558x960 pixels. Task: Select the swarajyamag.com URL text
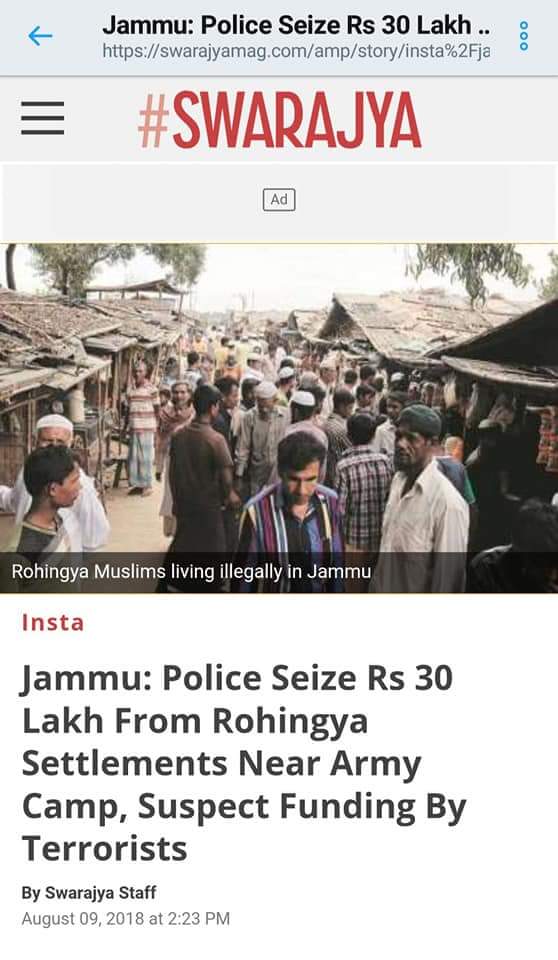(x=296, y=52)
